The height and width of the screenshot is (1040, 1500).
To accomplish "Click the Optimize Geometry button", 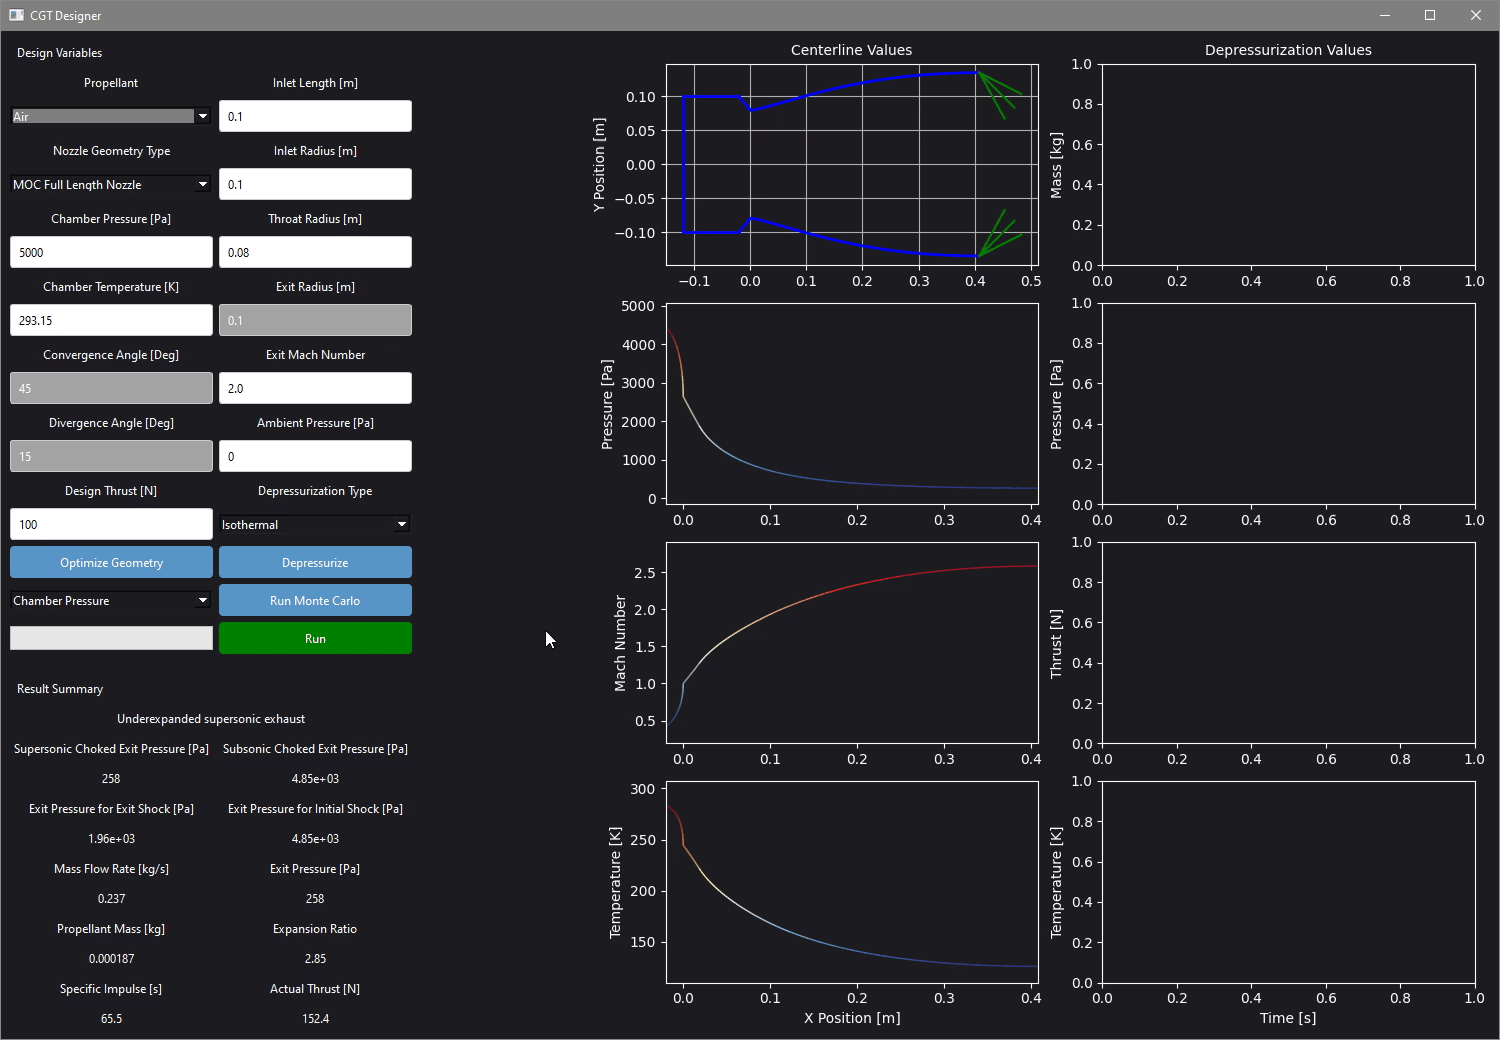I will (111, 562).
